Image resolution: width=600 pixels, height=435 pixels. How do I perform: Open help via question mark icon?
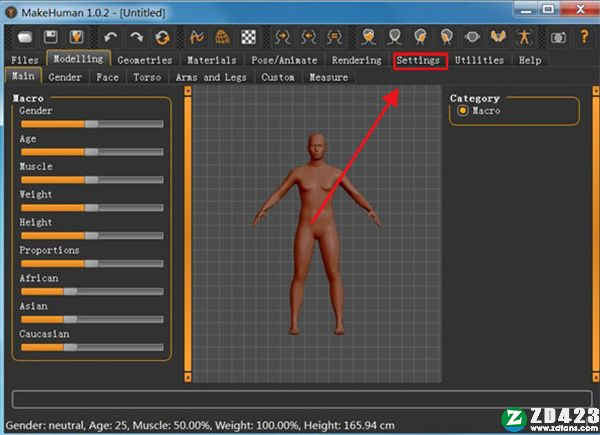[584, 37]
